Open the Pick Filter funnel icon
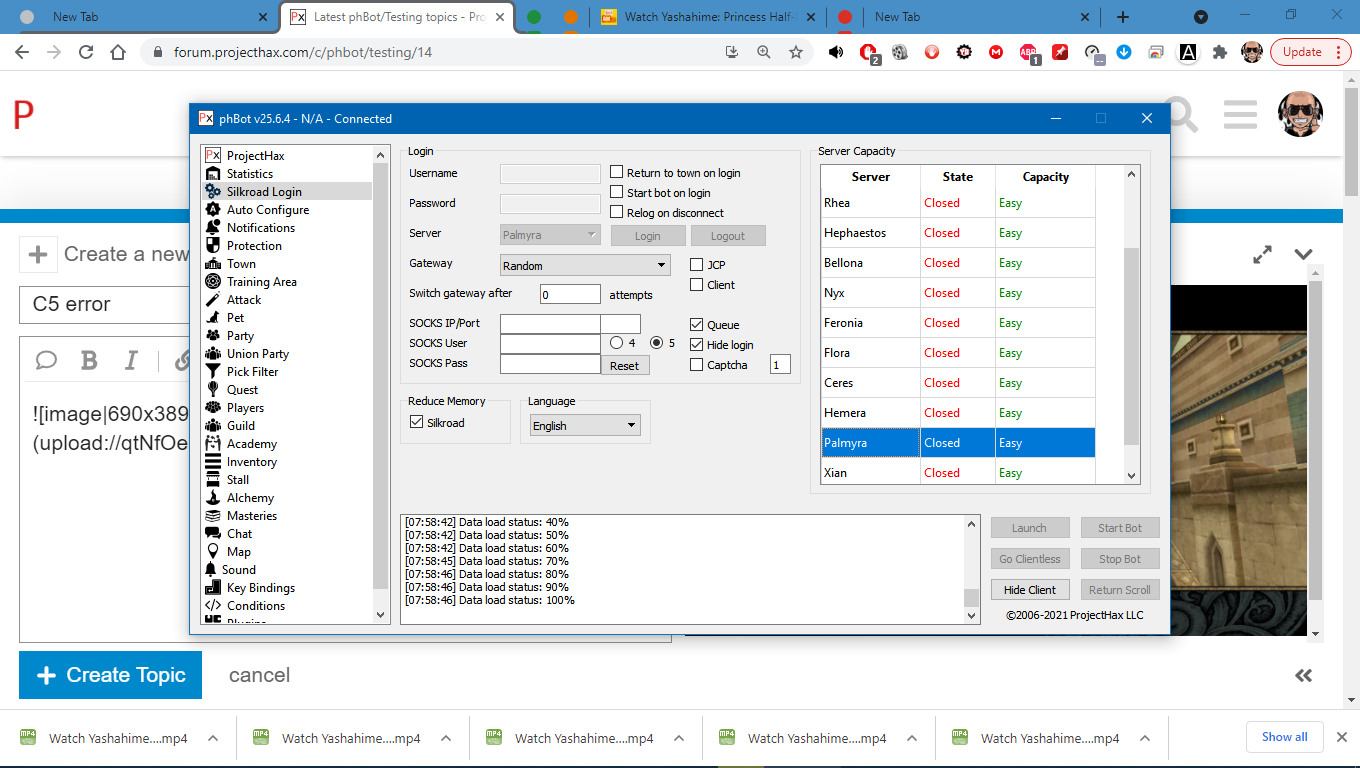The height and width of the screenshot is (768, 1360). pyautogui.click(x=212, y=372)
